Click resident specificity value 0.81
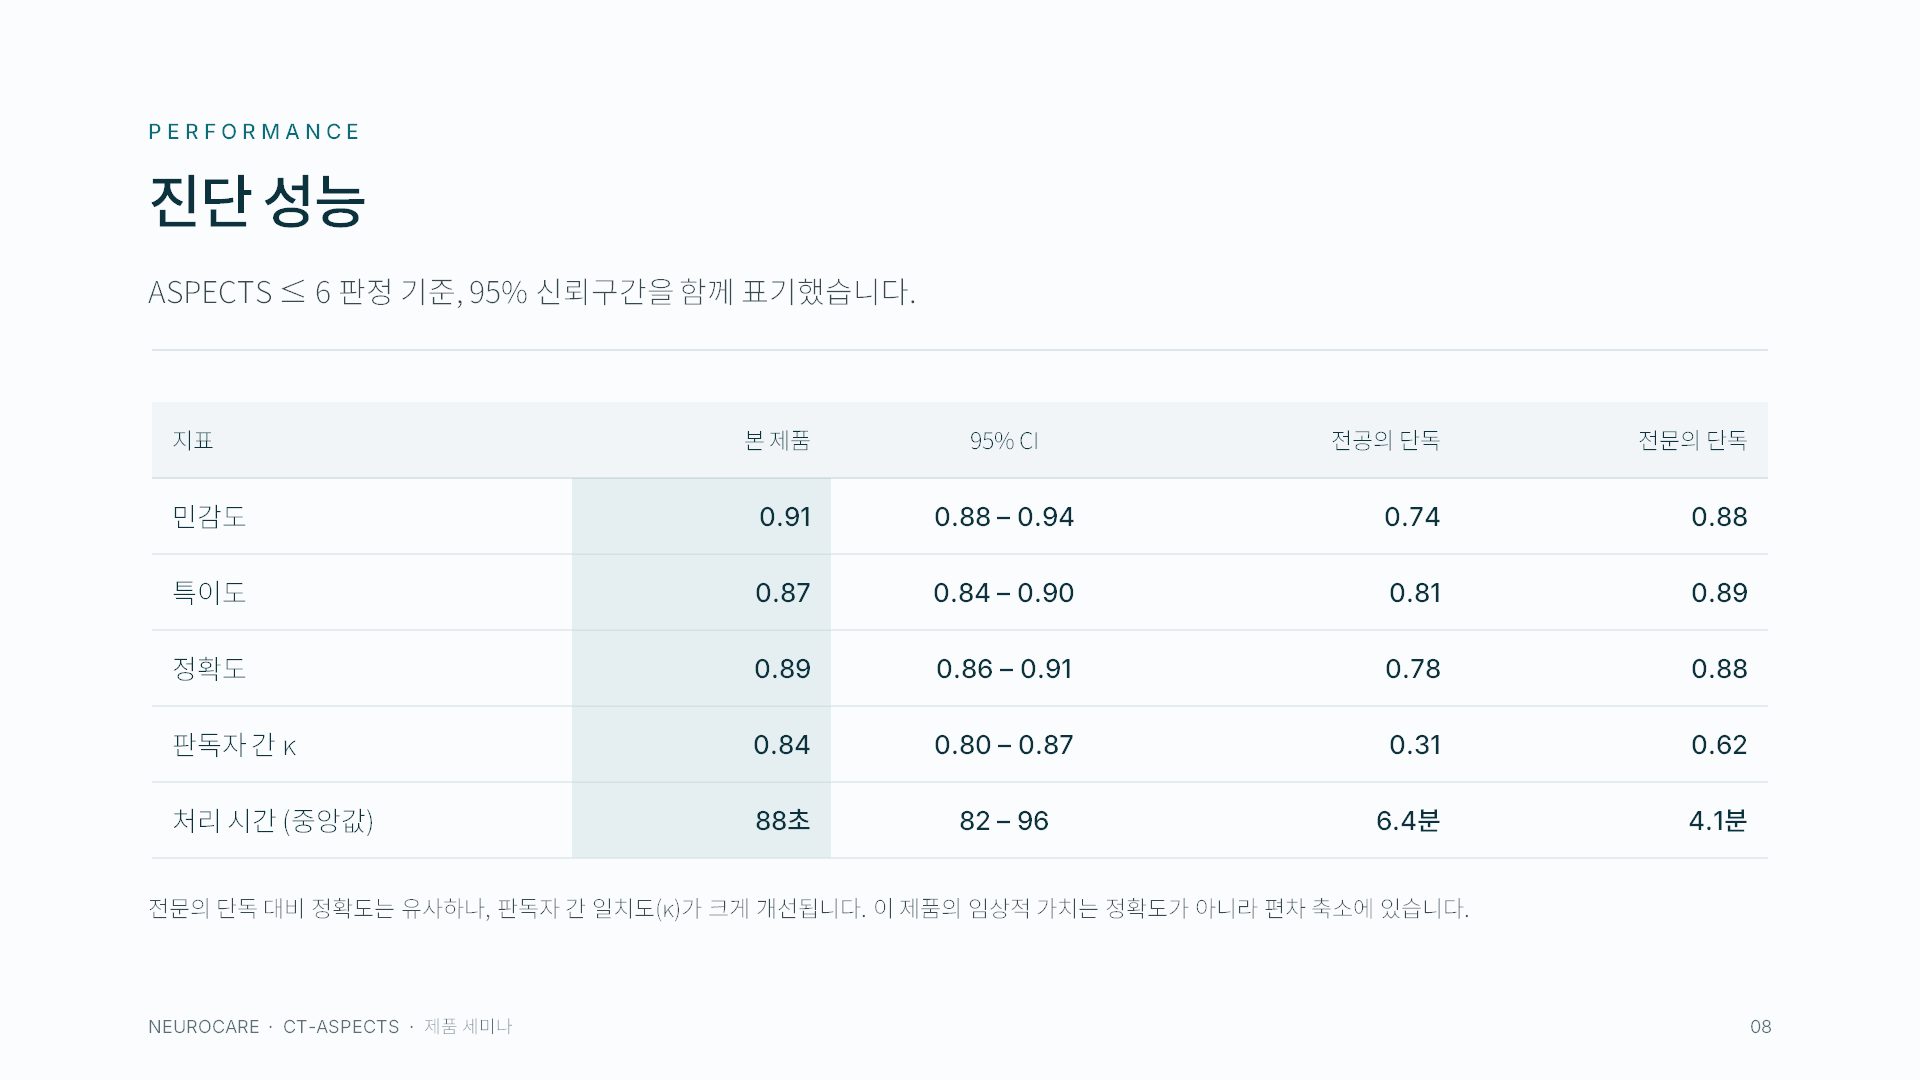This screenshot has width=1920, height=1080. pyautogui.click(x=1415, y=593)
